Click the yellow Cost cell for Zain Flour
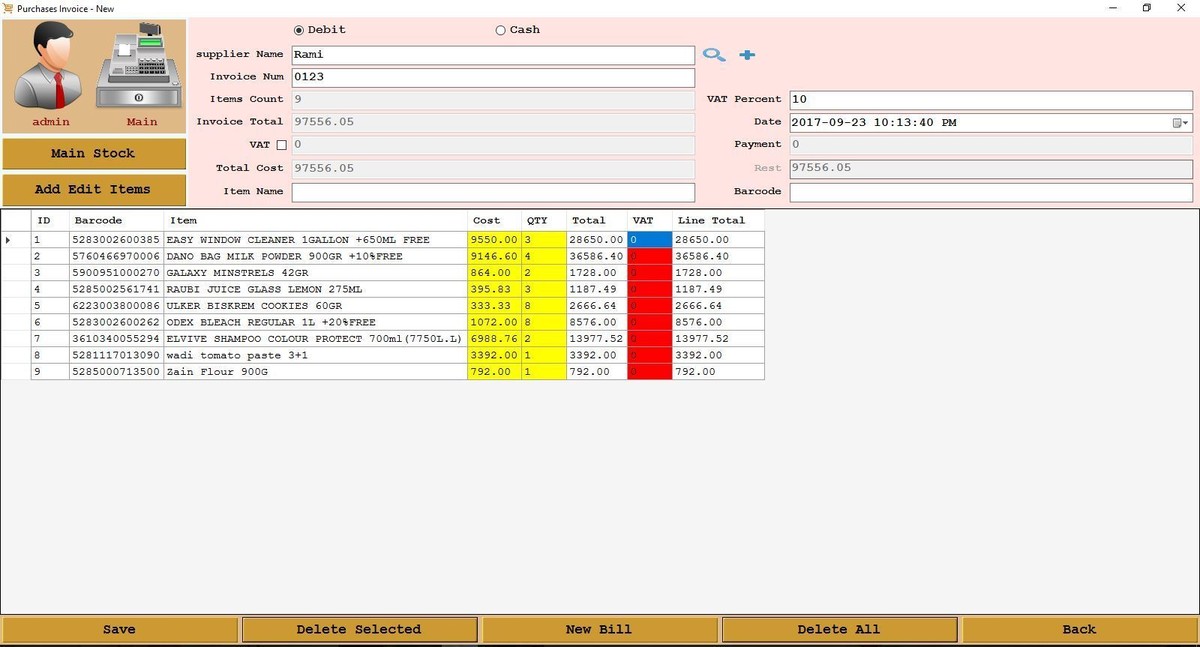The height and width of the screenshot is (647, 1200). tap(493, 372)
